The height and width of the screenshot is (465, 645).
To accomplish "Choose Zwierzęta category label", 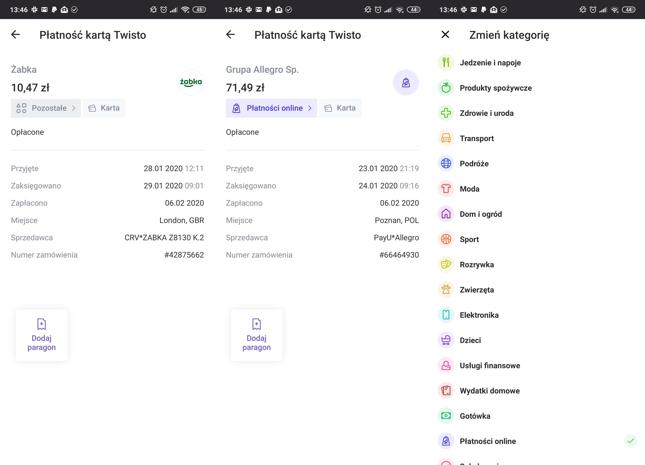I will tap(476, 290).
